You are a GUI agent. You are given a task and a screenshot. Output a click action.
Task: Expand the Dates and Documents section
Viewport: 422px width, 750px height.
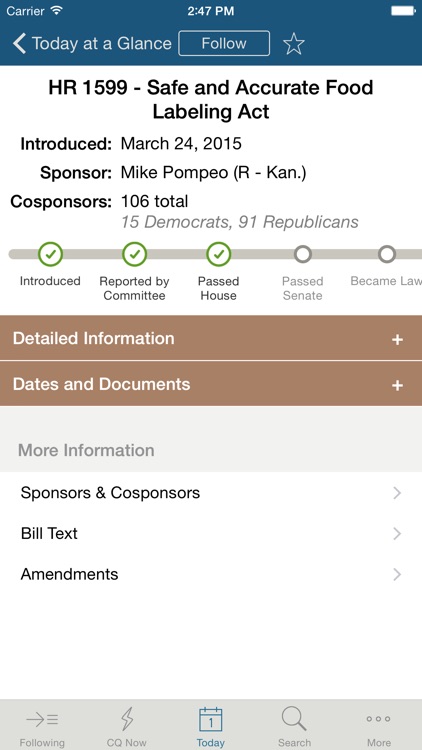click(211, 384)
